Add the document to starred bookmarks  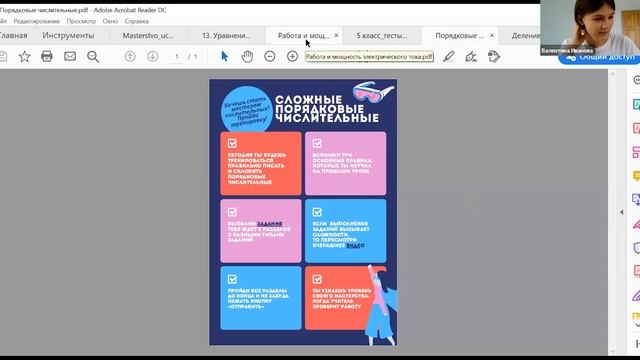pos(24,56)
